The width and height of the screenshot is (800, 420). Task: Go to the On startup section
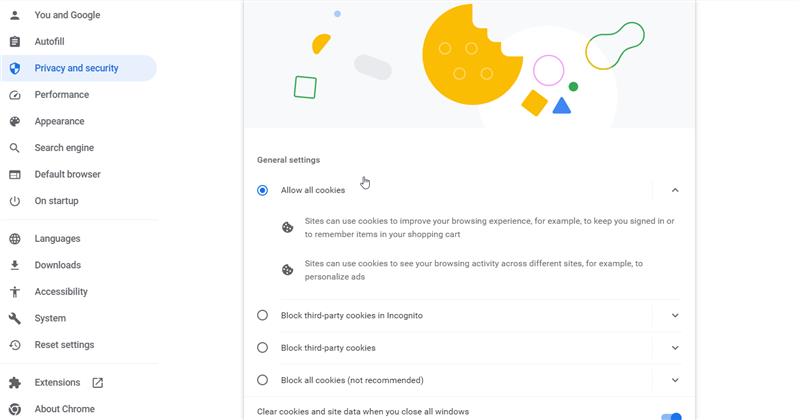tap(56, 201)
